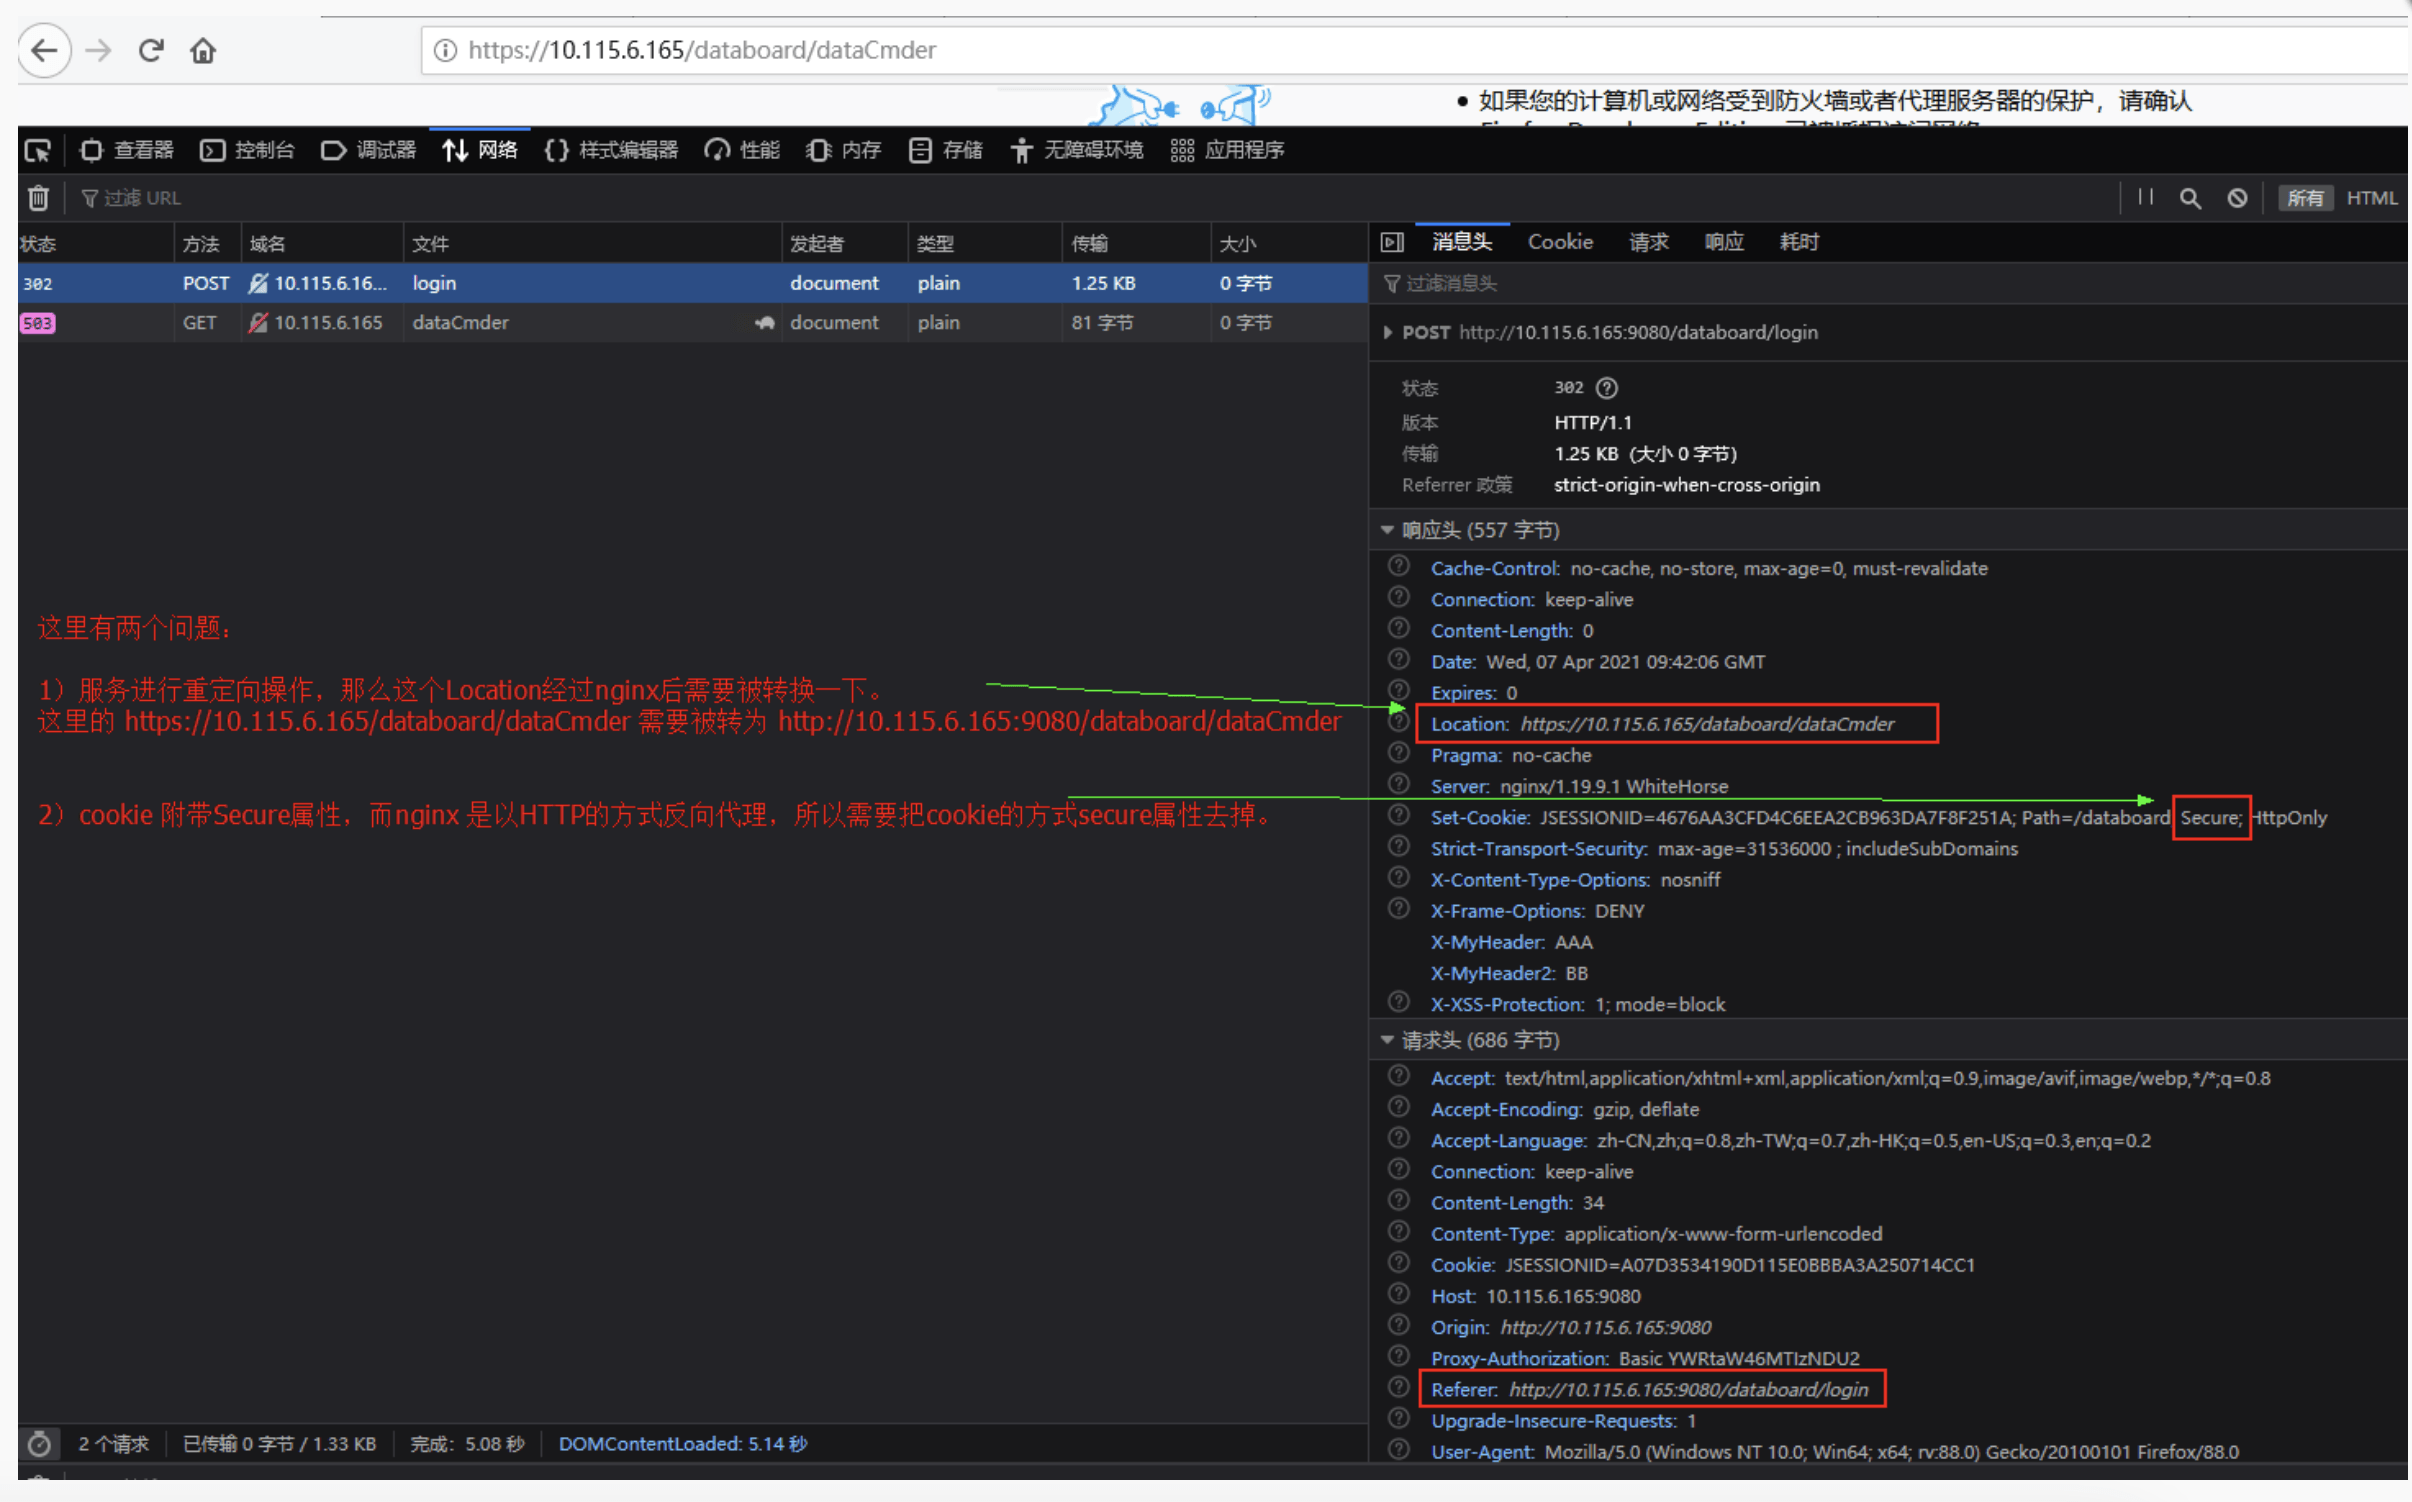
Task: Select the Cookie details tab
Action: click(x=1560, y=242)
